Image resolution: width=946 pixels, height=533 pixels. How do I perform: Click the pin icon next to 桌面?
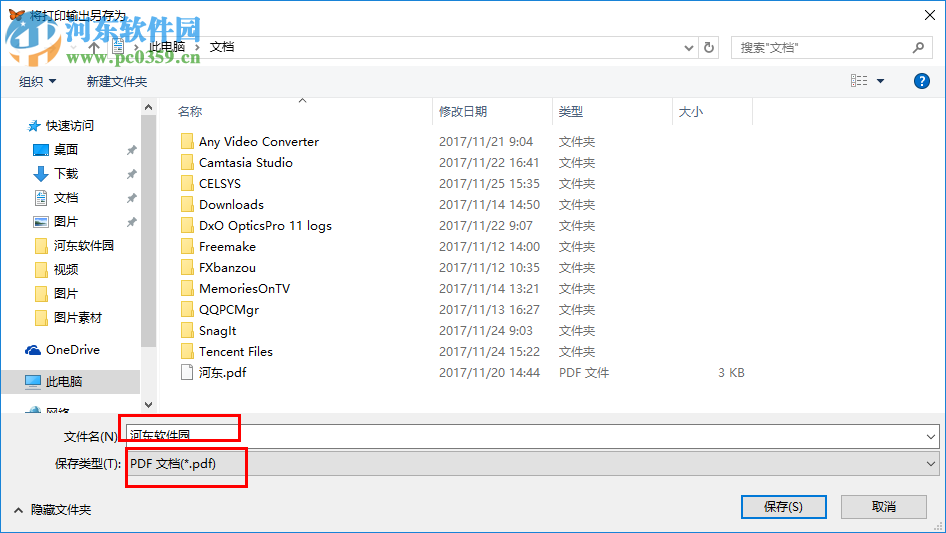131,150
